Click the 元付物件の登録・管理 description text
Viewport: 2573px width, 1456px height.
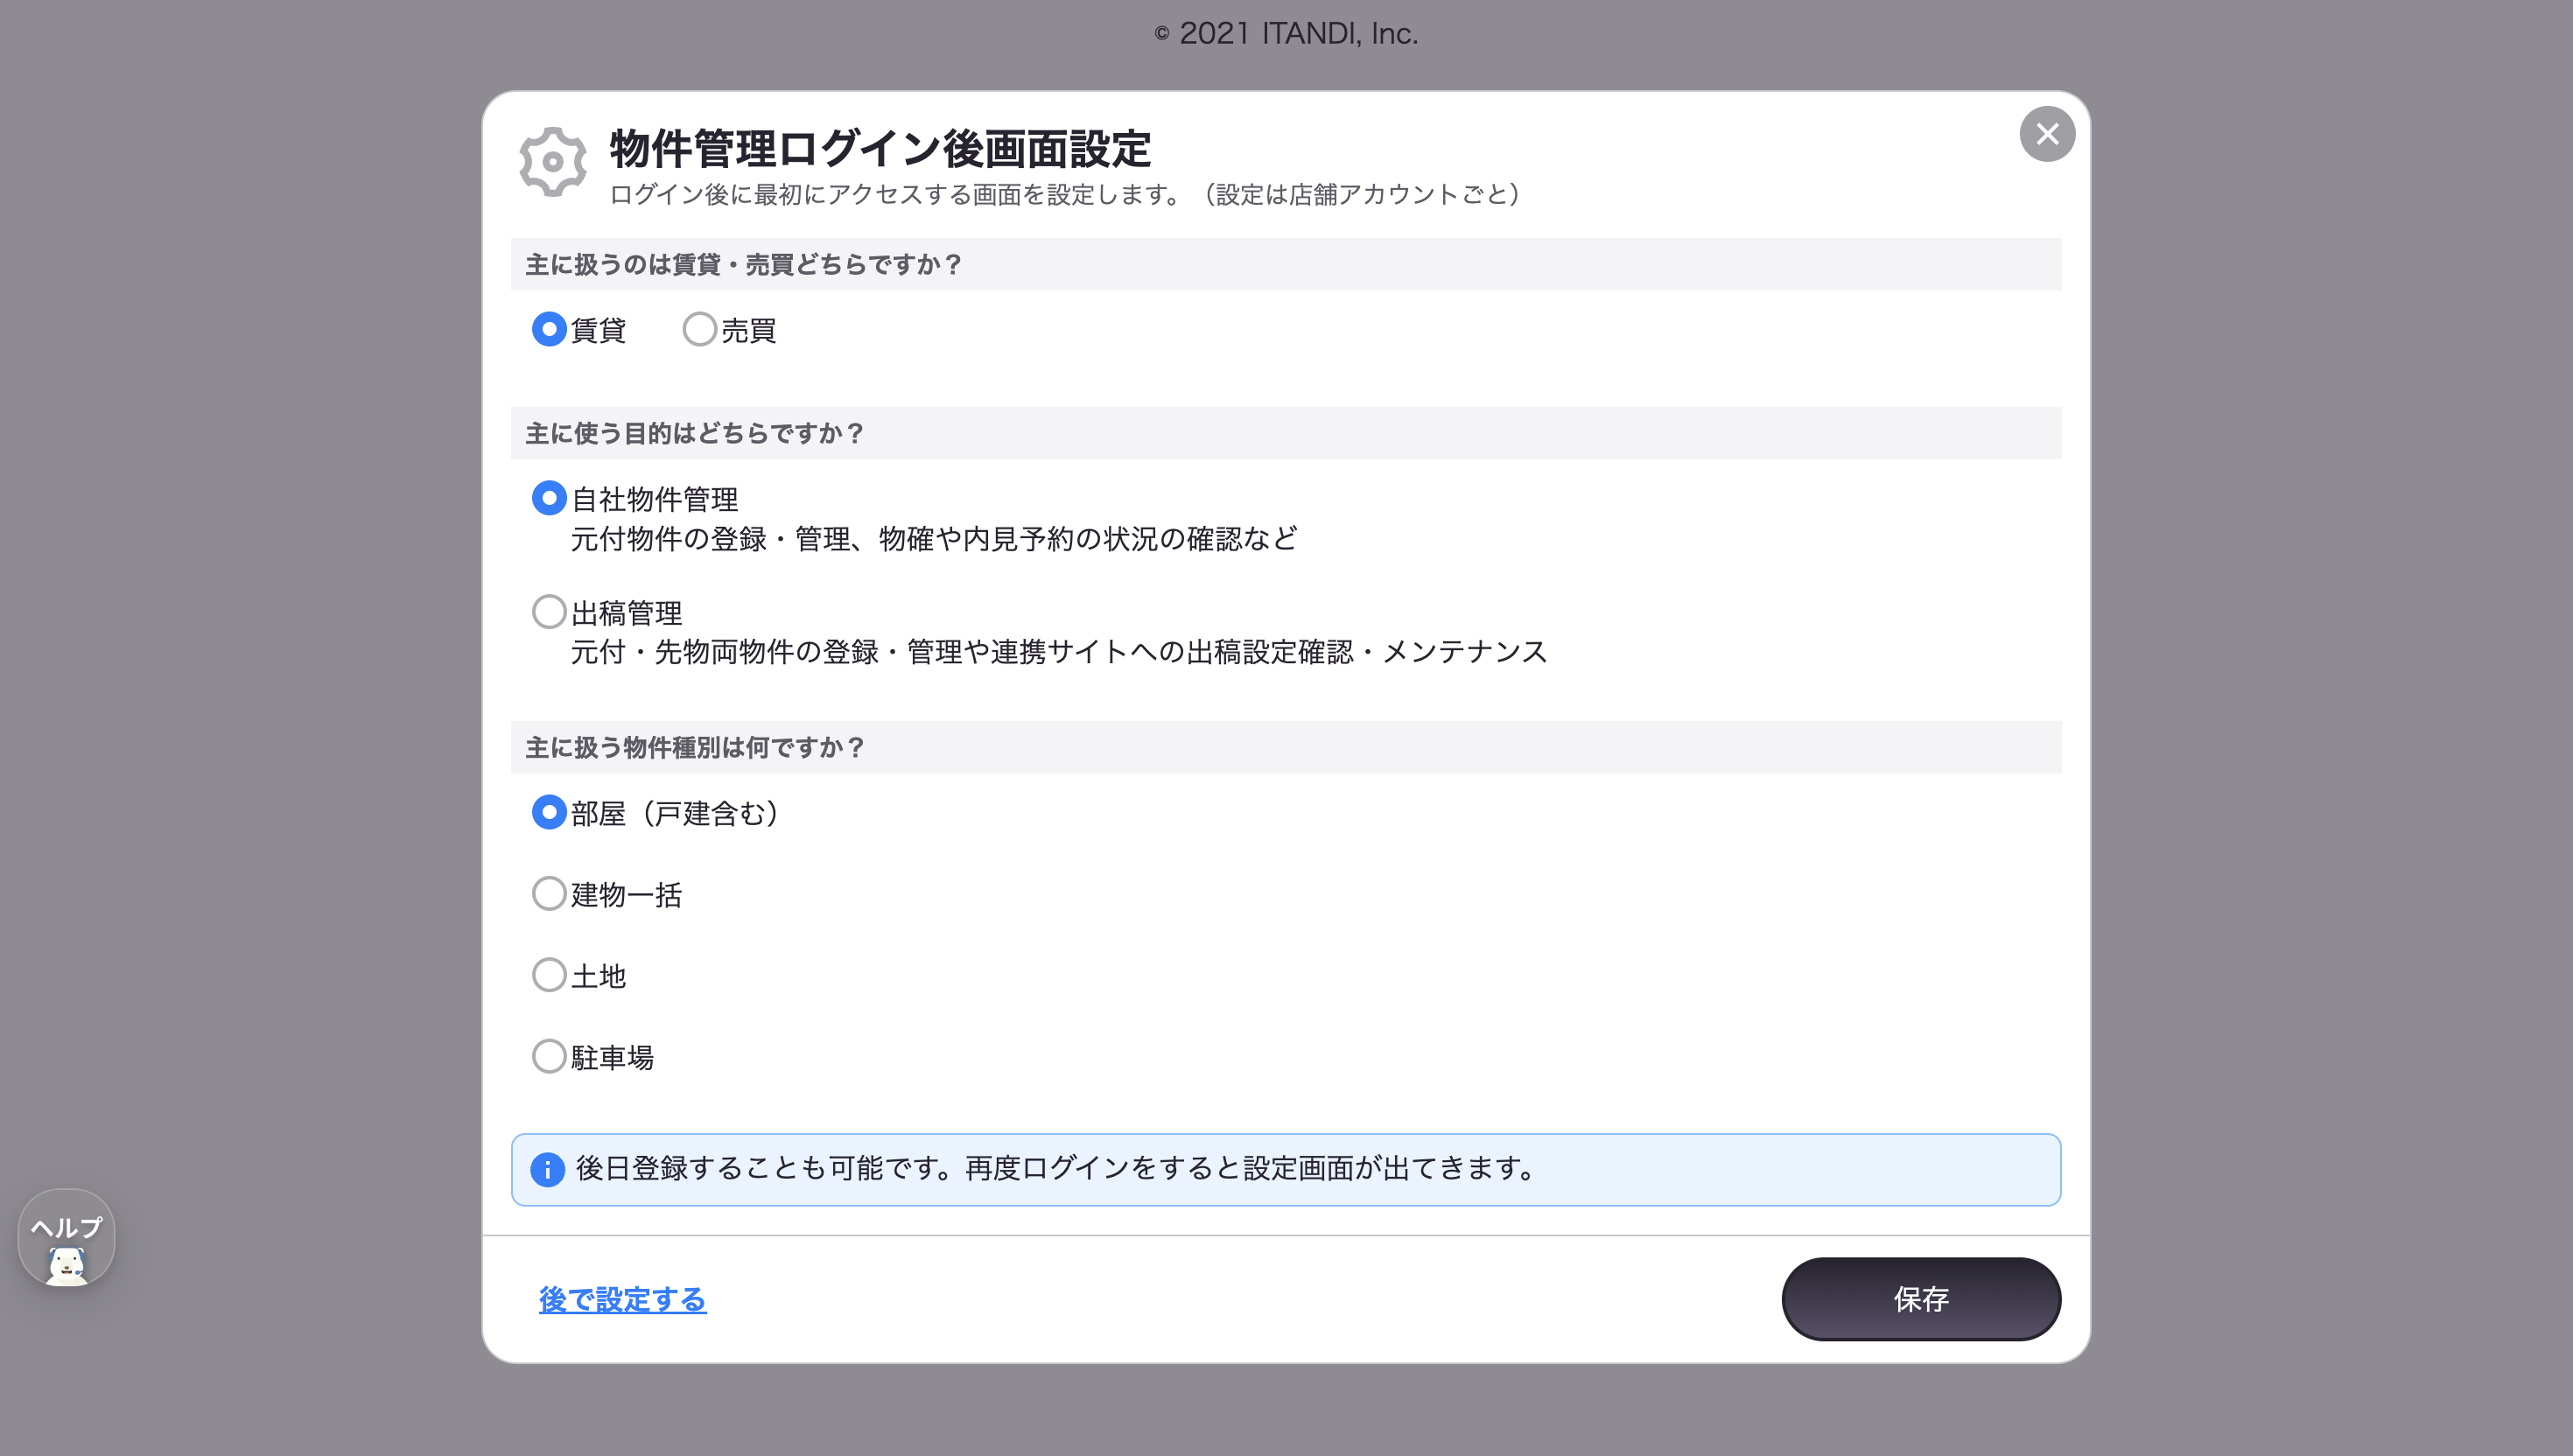pyautogui.click(x=933, y=539)
